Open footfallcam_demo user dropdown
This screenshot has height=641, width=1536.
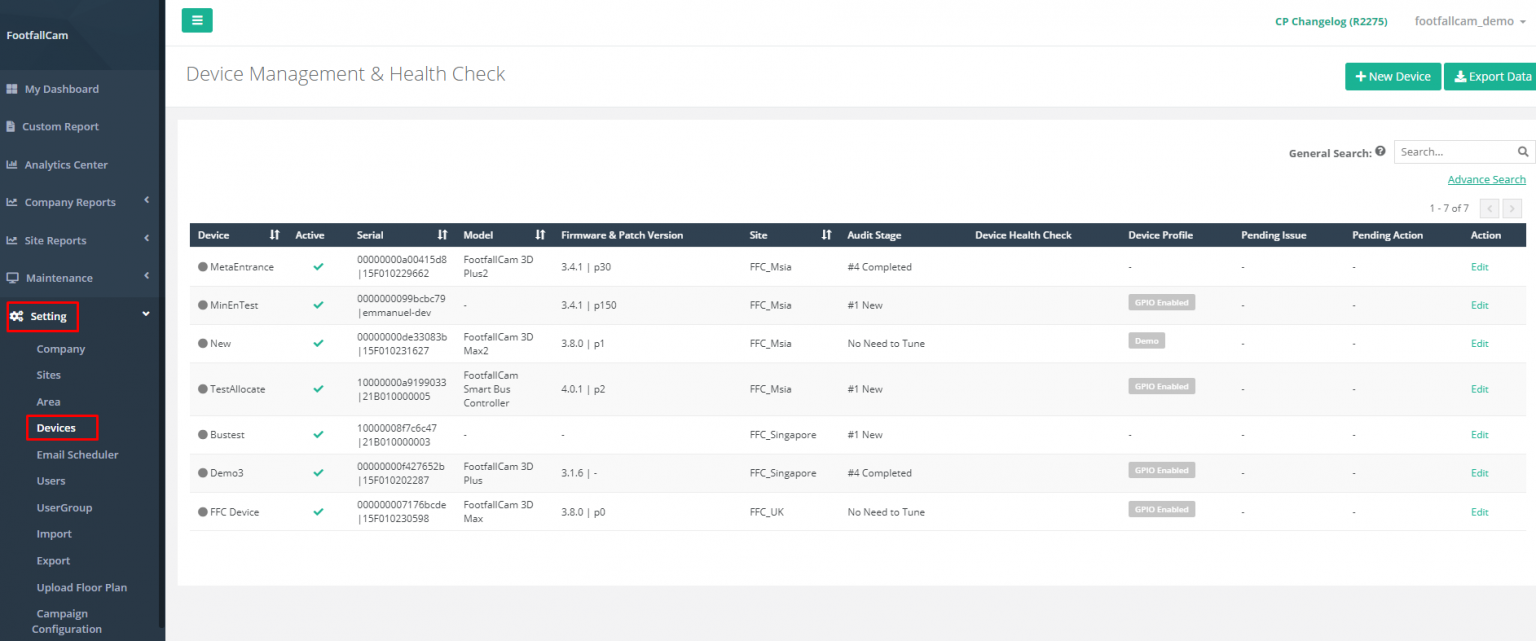[1469, 21]
